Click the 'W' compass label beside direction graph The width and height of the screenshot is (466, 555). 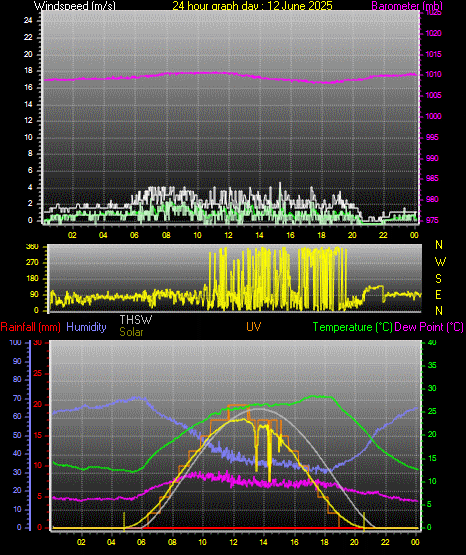440,262
